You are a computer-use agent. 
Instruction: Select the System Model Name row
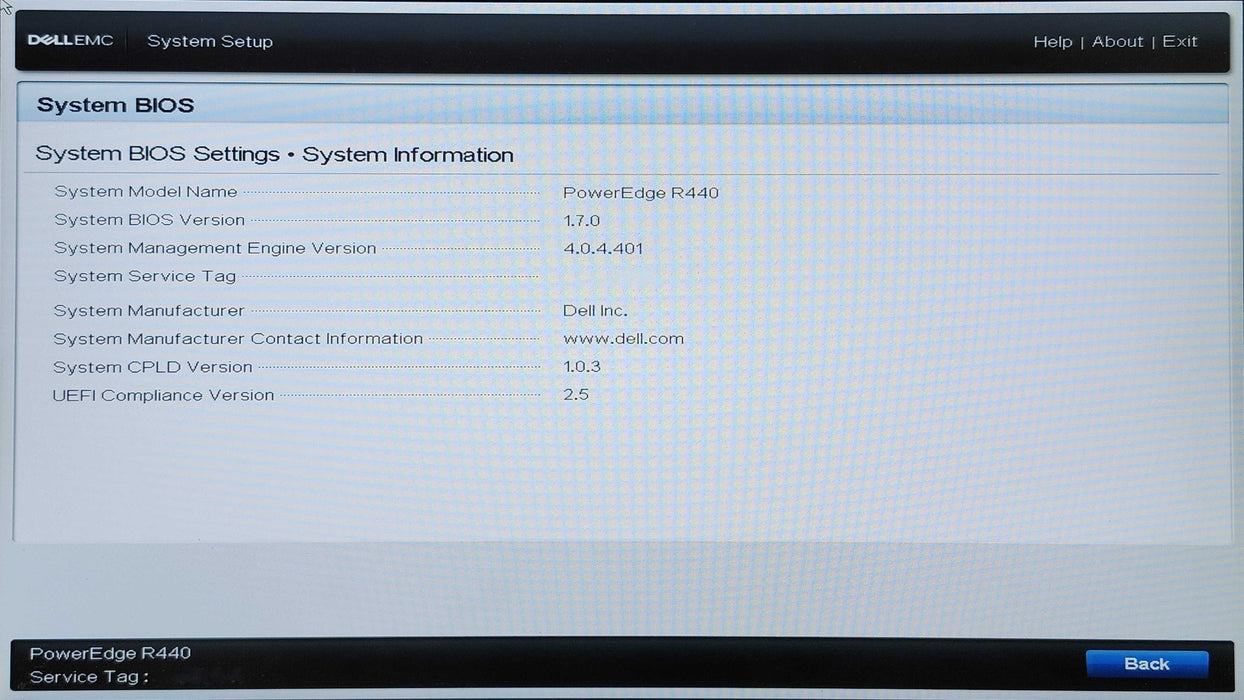tap(146, 191)
